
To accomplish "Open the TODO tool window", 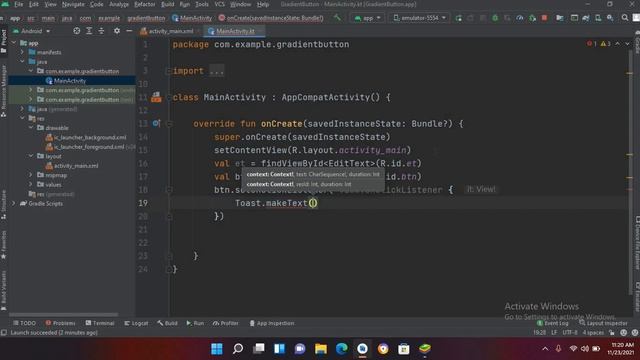I will [x=24, y=323].
